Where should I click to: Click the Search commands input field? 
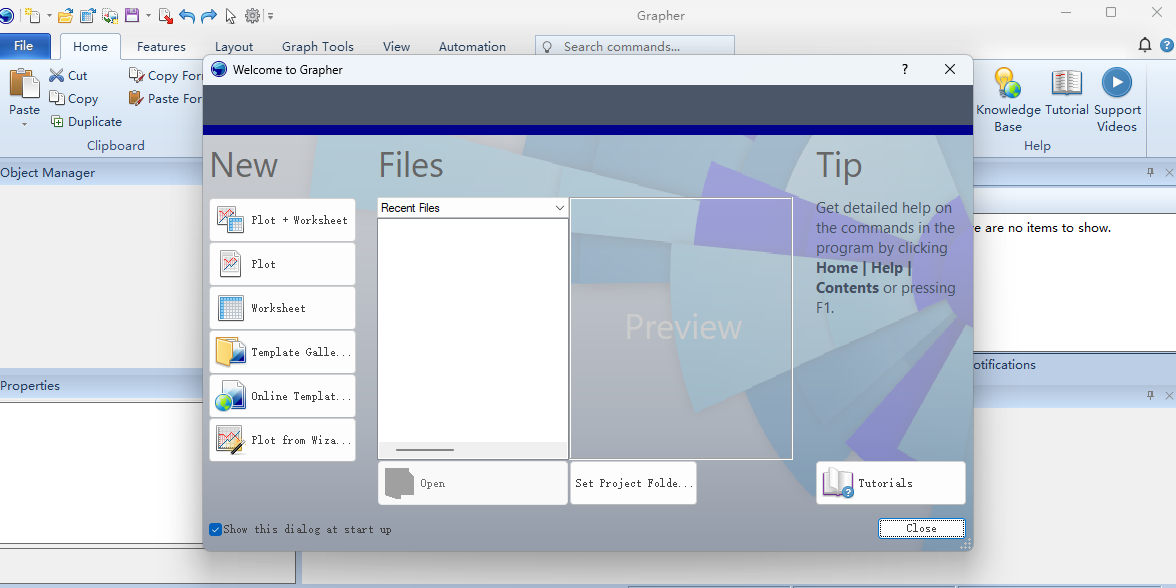click(634, 46)
